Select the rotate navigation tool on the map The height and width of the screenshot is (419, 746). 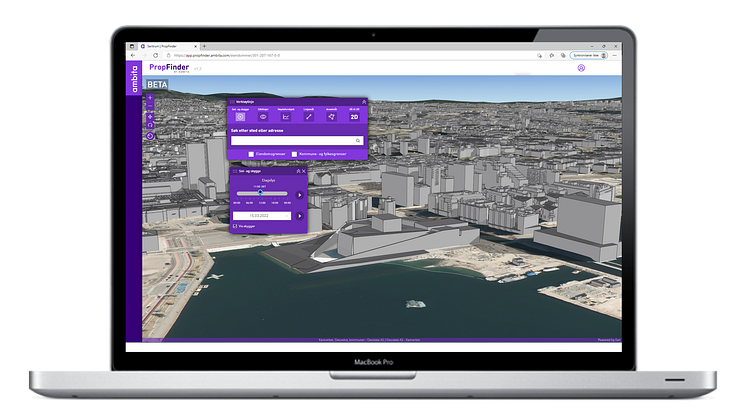point(150,125)
